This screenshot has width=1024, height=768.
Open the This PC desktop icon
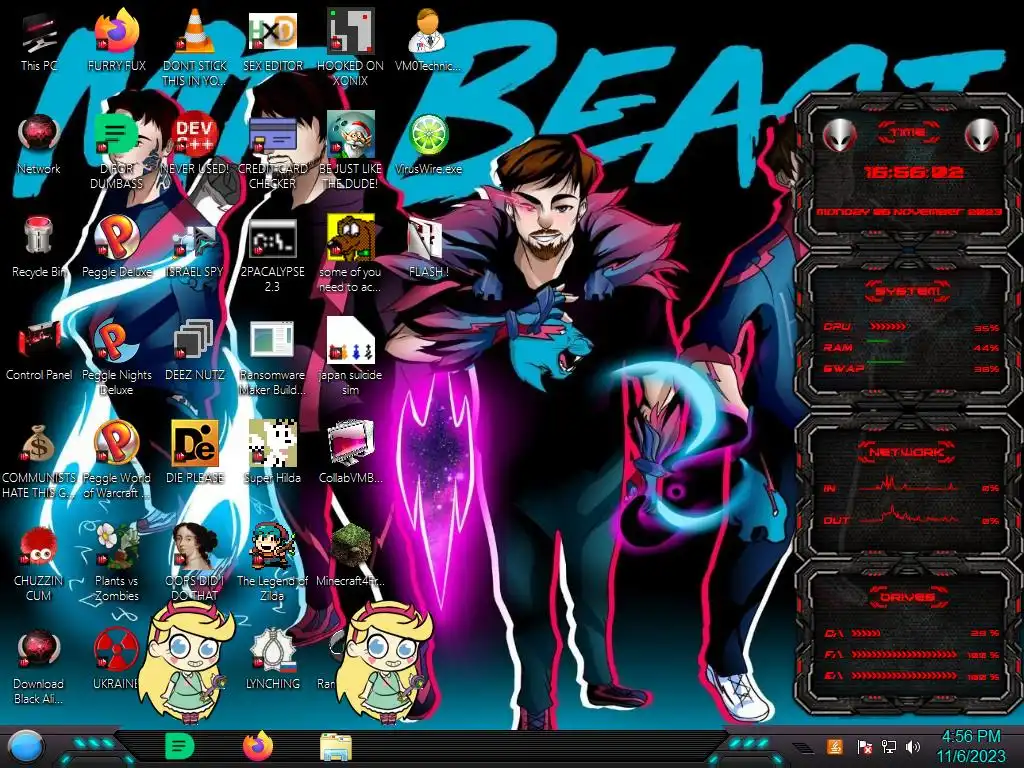(39, 42)
